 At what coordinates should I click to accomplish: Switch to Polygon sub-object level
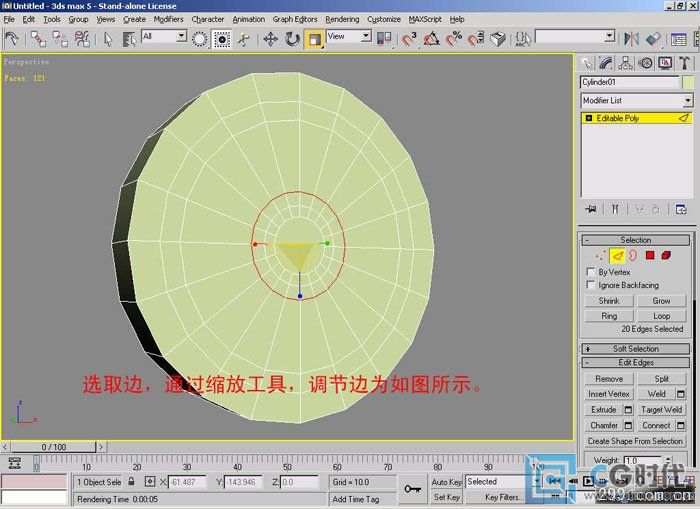pos(650,255)
